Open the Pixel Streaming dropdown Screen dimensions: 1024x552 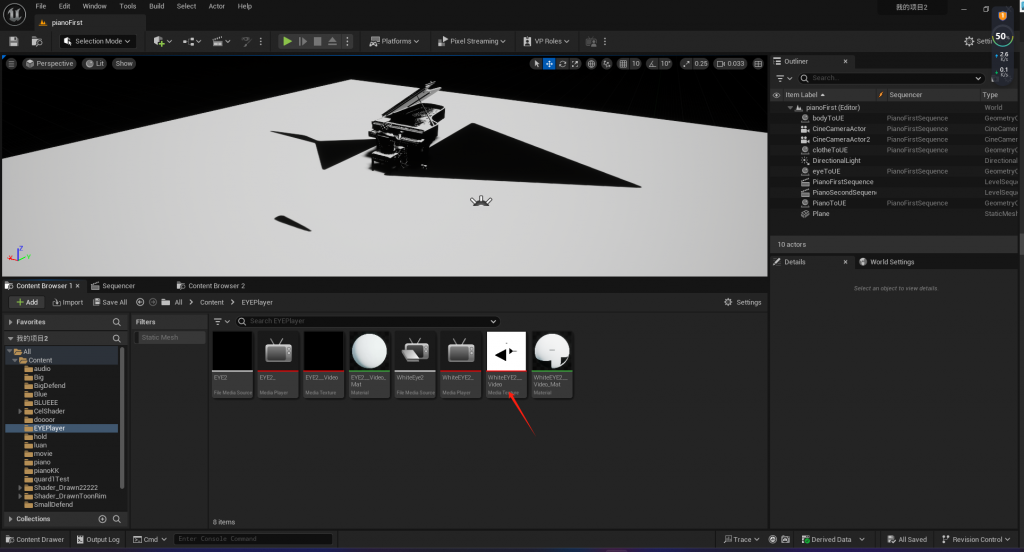472,41
